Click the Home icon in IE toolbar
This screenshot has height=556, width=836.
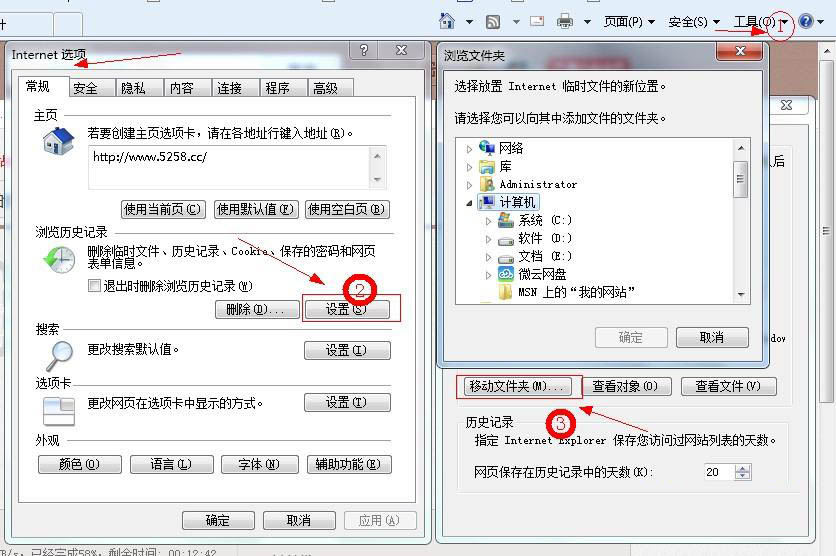pos(447,21)
